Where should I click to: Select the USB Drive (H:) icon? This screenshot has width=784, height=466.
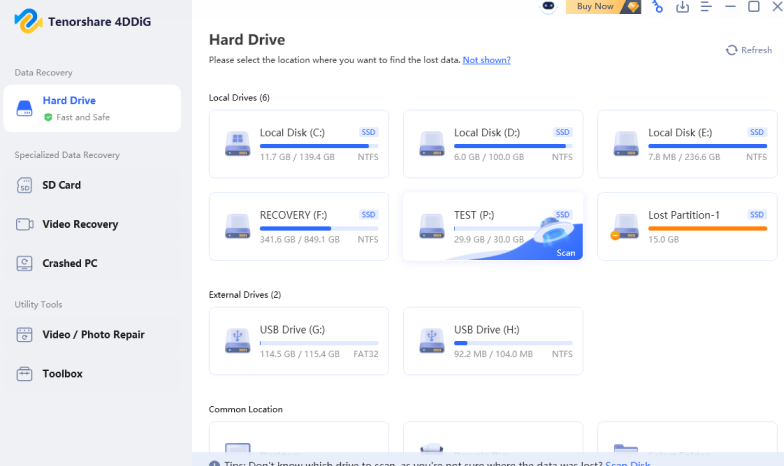(x=432, y=340)
